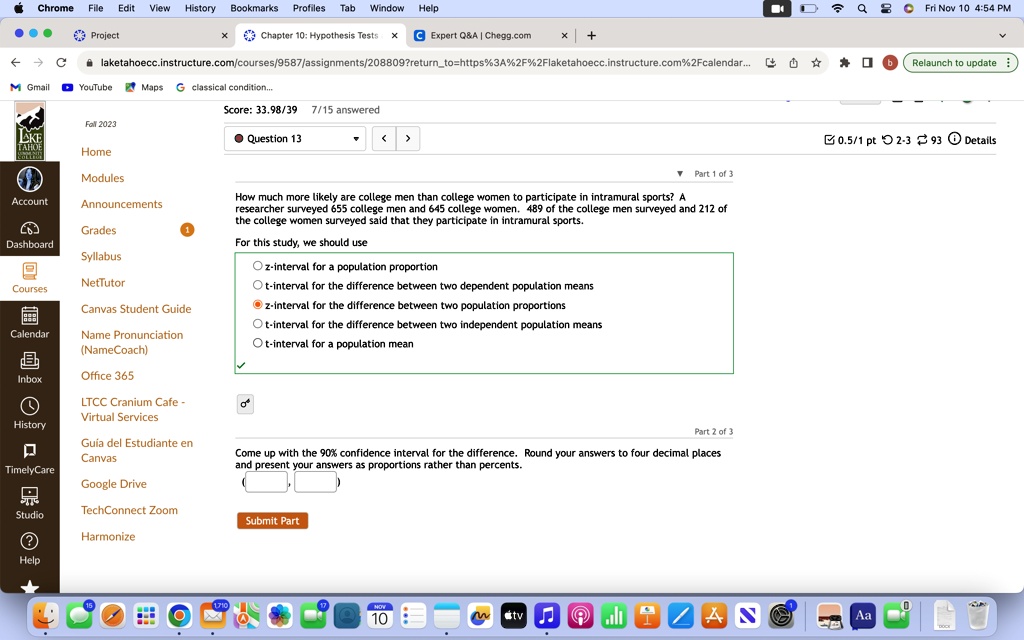Open the sigma math symbol tool

pos(245,404)
